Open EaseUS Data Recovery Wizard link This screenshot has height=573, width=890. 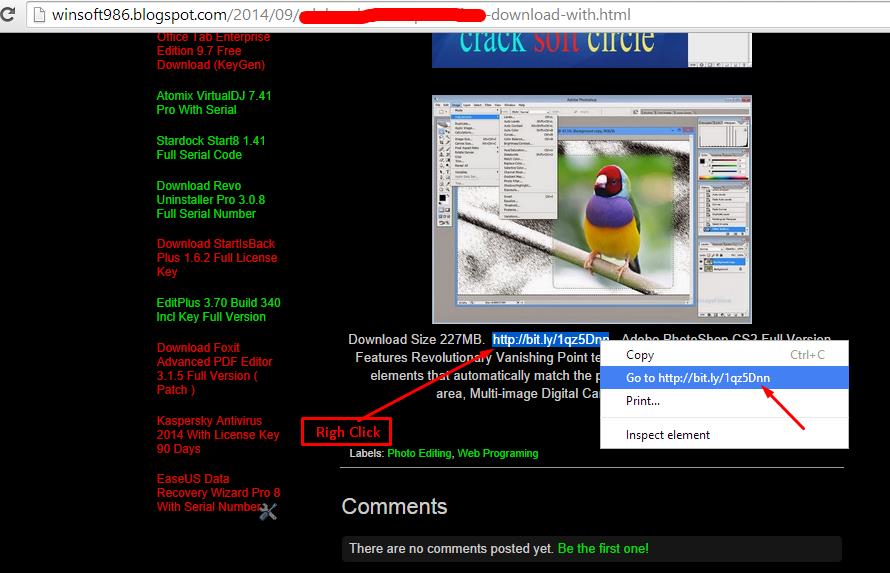click(x=218, y=492)
